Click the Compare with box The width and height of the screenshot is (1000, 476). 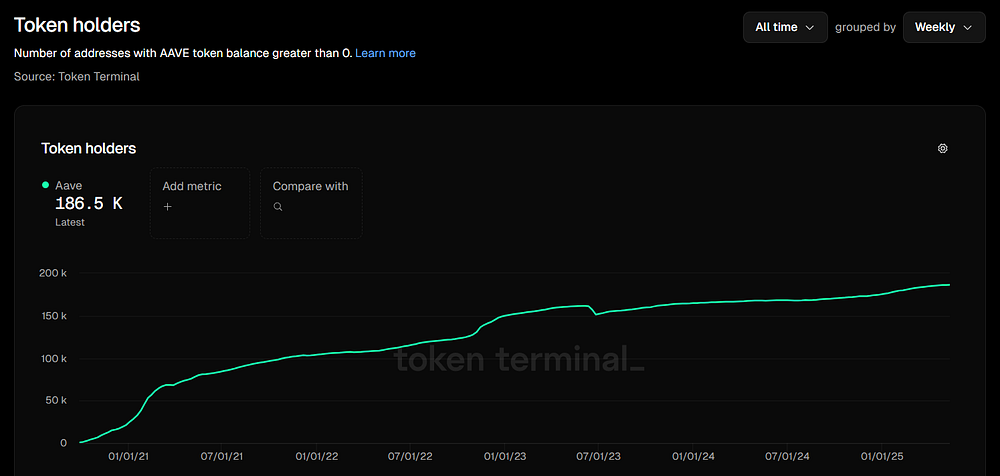pos(311,203)
